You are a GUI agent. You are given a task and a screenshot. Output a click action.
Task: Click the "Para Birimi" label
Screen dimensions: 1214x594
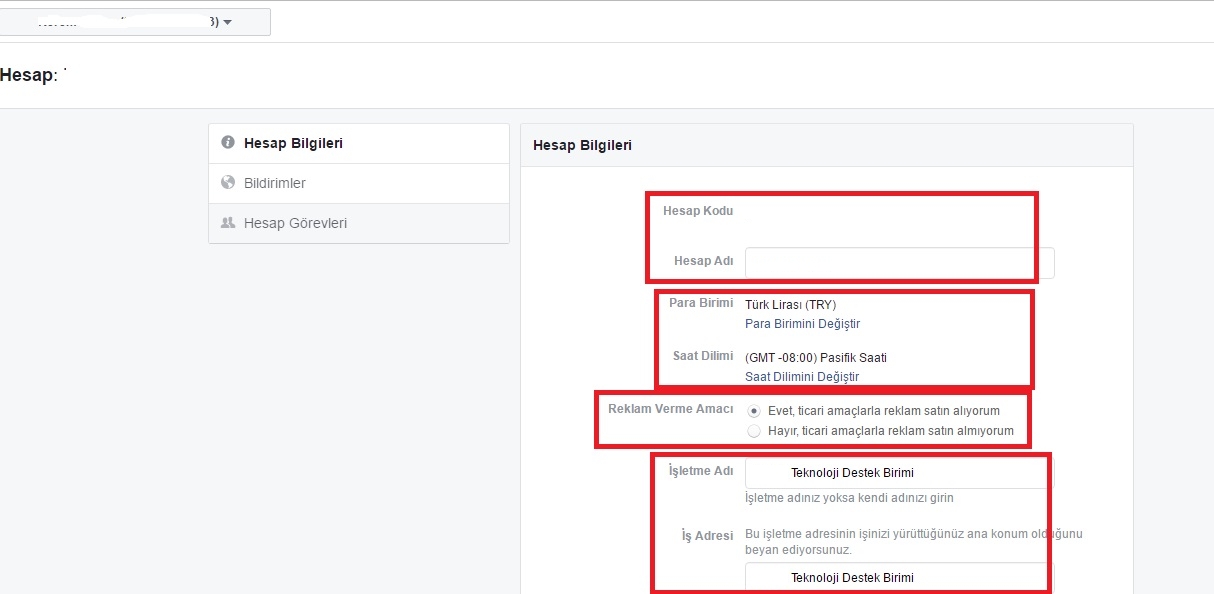(x=701, y=303)
